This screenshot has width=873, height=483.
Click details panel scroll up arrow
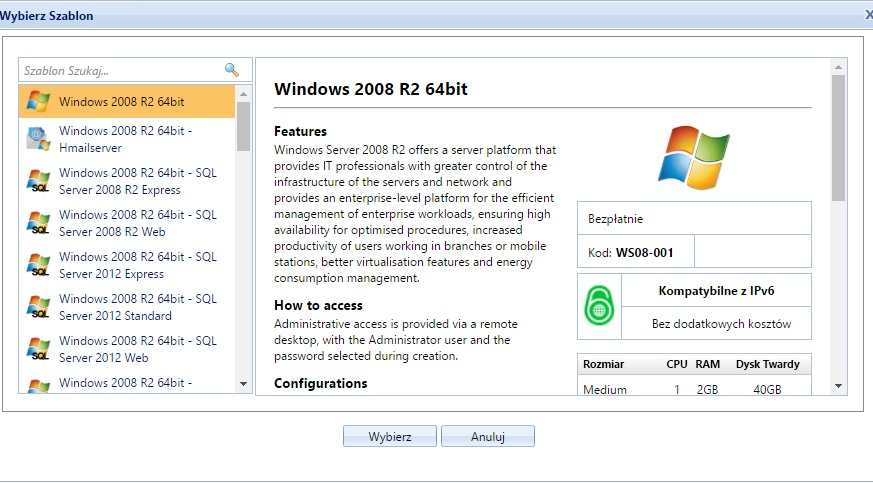838,67
